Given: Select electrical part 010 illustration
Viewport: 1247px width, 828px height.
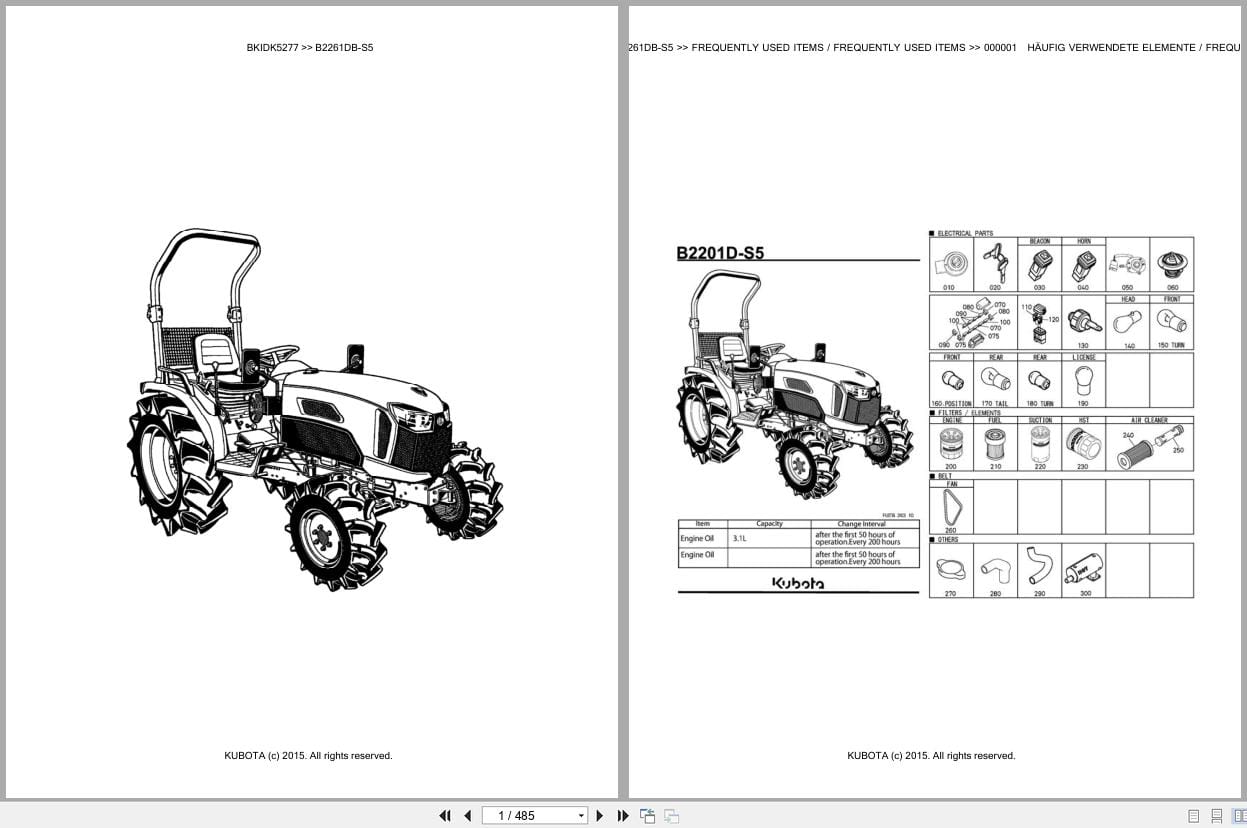Looking at the screenshot, I should click(950, 266).
